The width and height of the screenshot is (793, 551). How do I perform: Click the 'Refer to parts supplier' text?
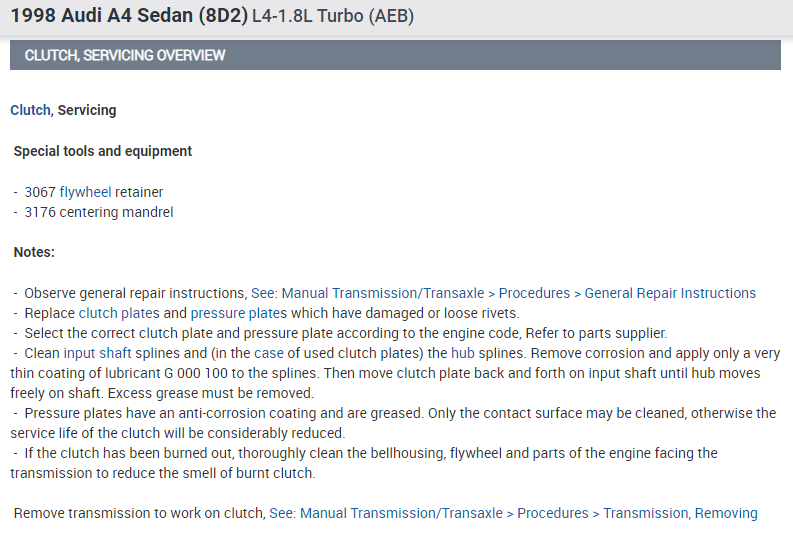[594, 333]
